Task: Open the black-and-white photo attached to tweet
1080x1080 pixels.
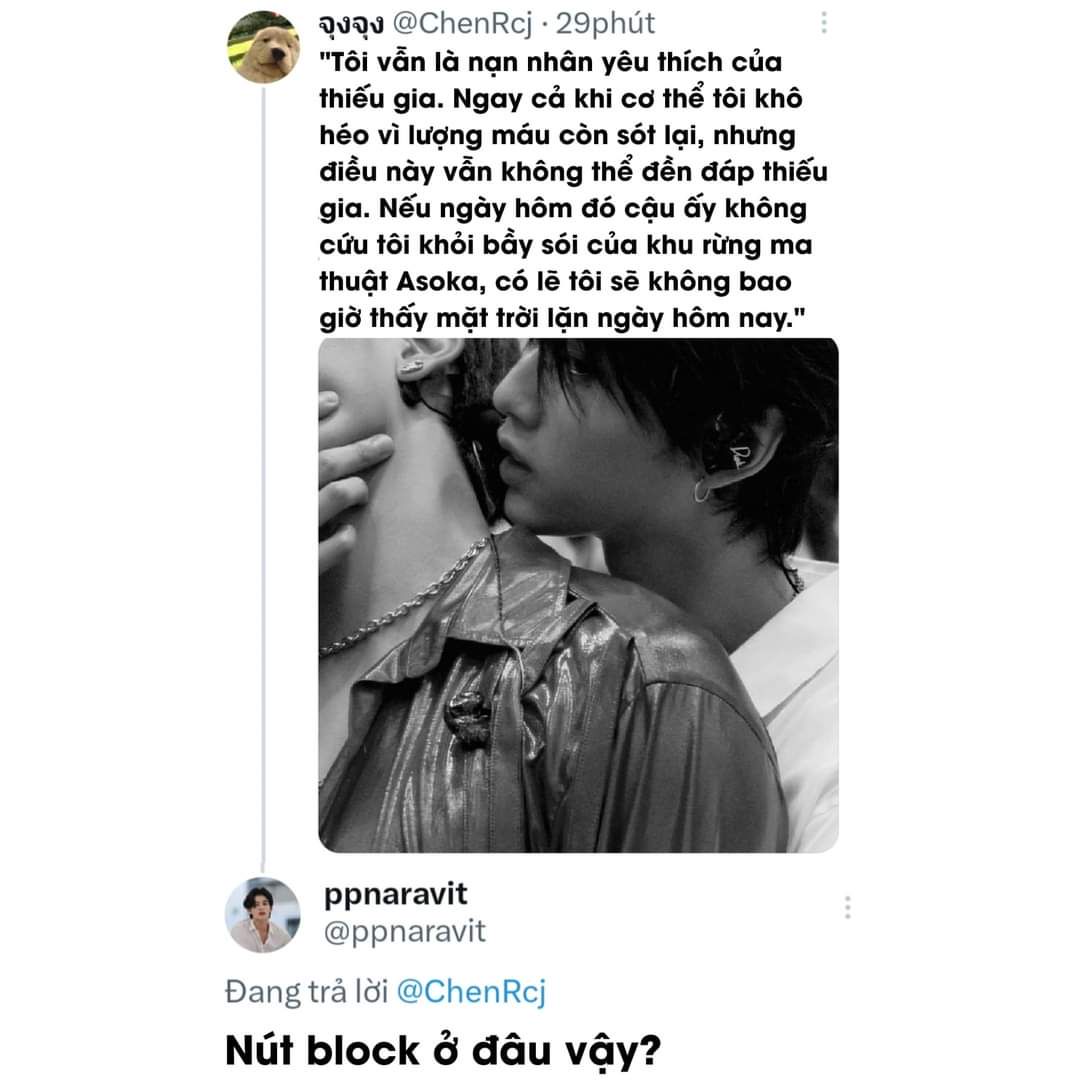Action: click(578, 595)
